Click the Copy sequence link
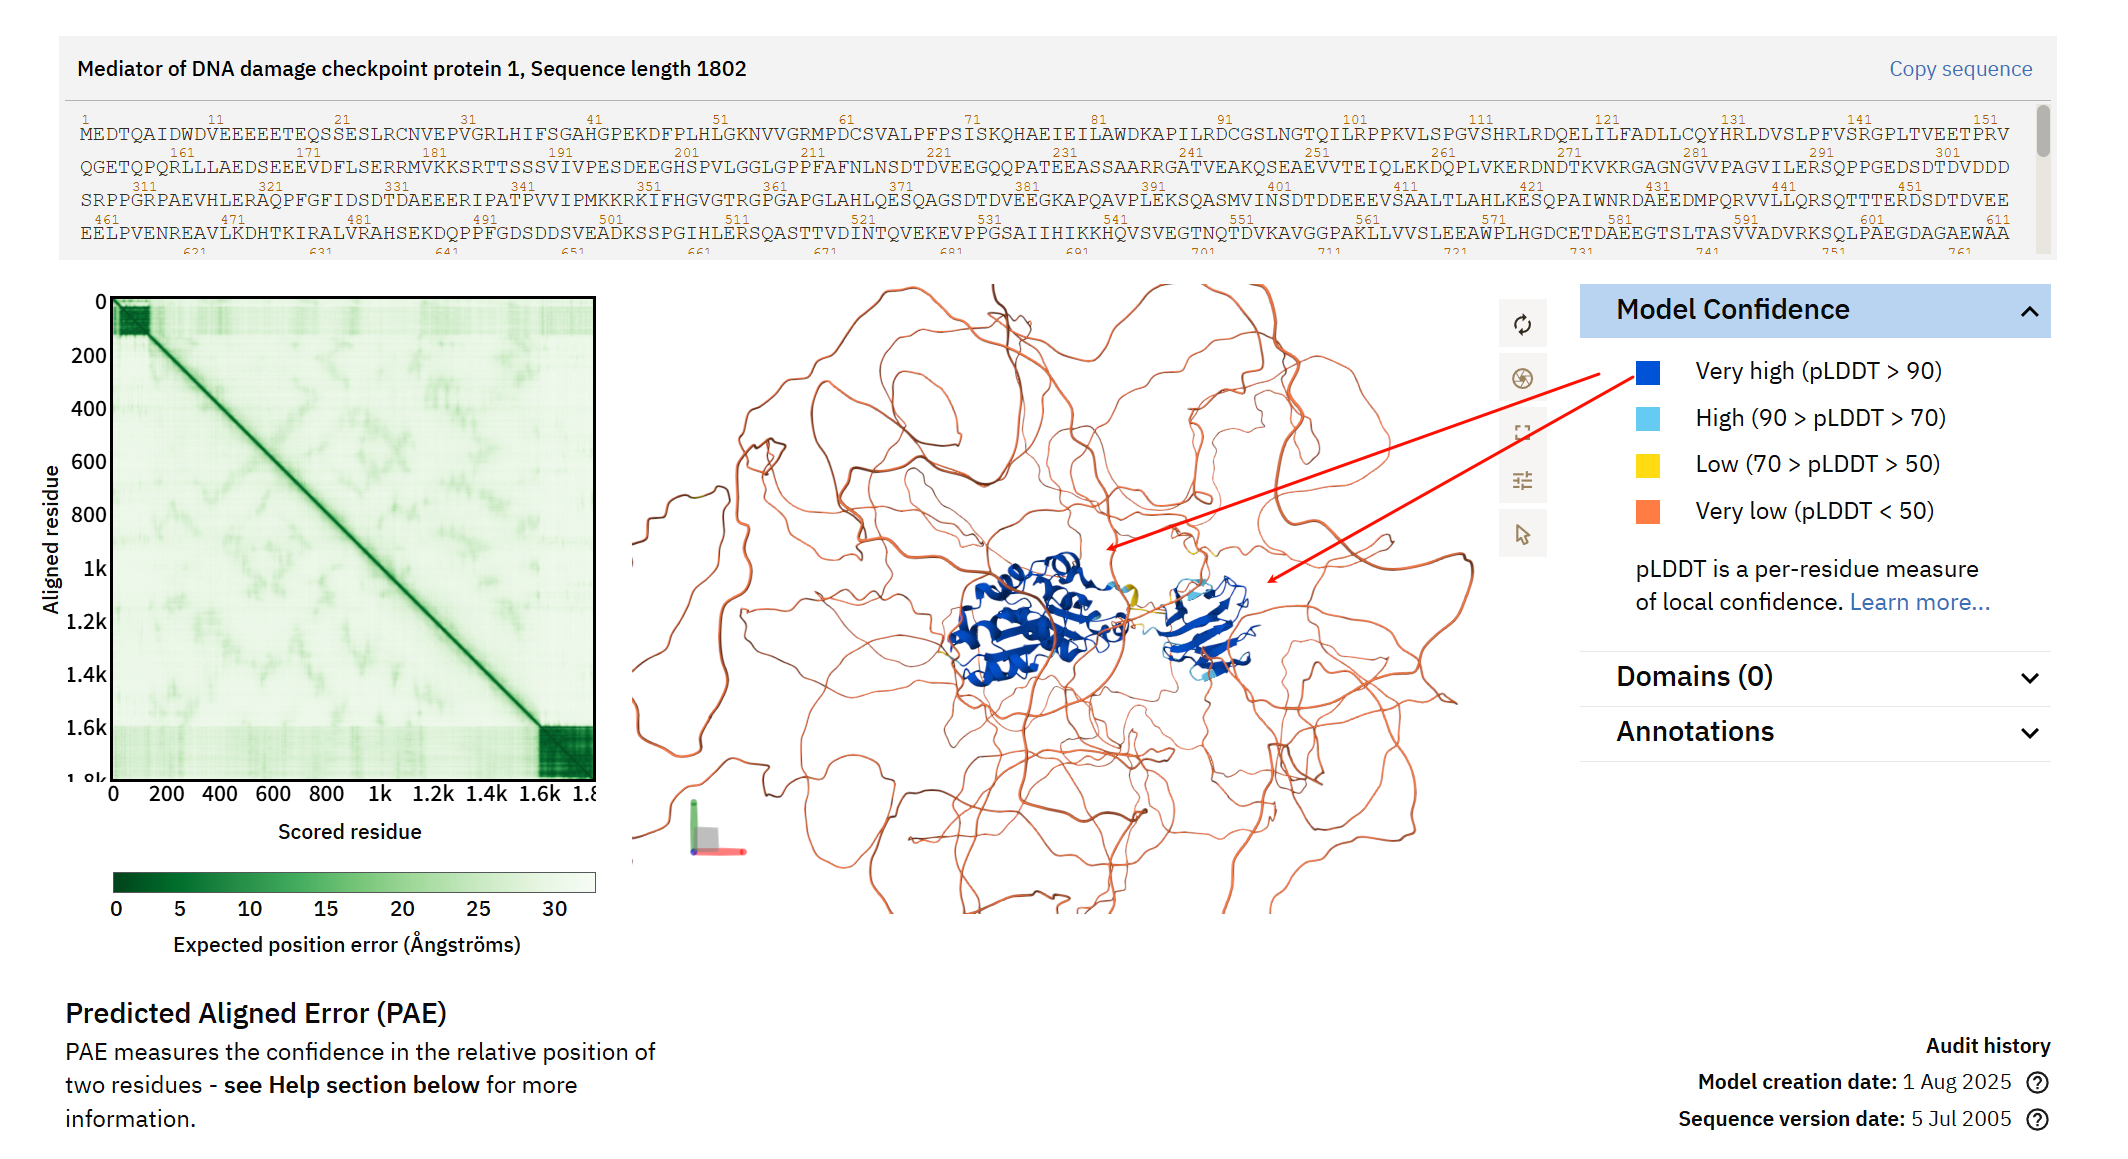 [1960, 69]
